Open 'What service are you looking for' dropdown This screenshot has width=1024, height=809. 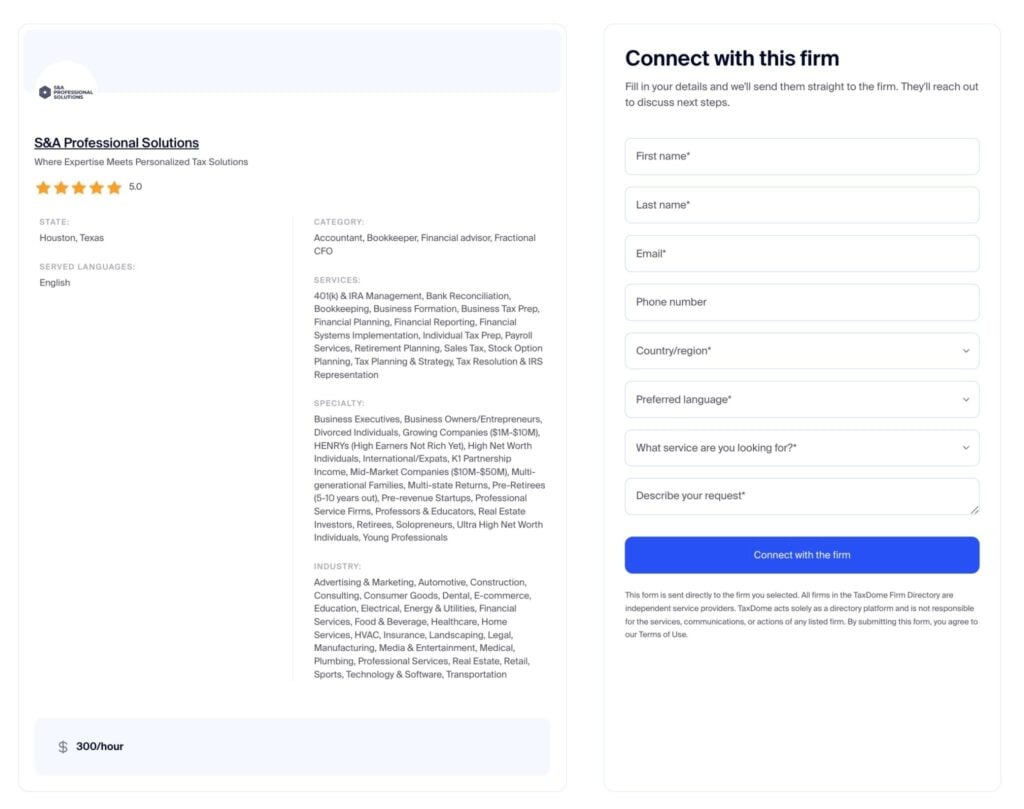[801, 448]
